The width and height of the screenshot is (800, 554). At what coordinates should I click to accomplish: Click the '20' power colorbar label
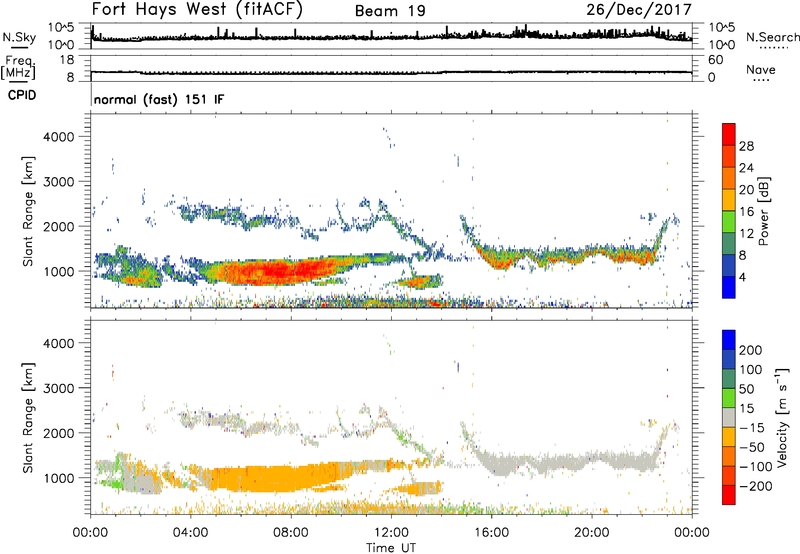746,190
